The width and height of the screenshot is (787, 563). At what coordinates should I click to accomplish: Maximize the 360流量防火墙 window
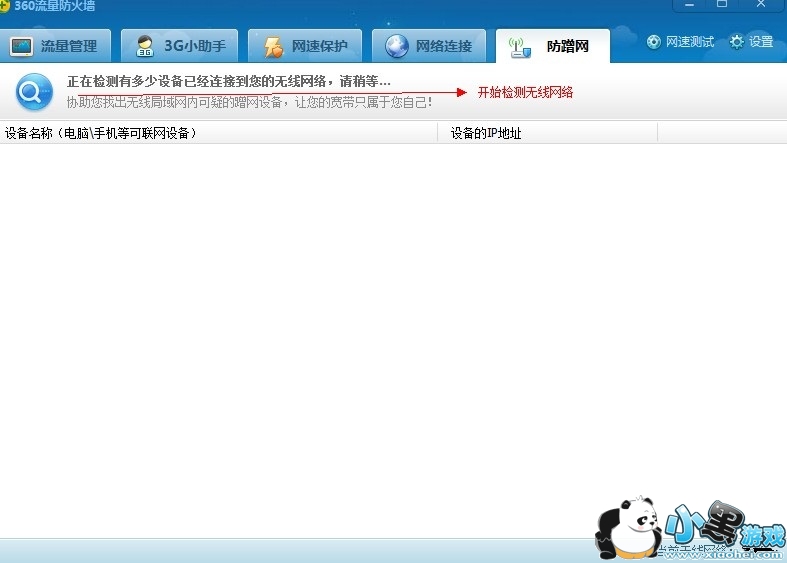click(722, 4)
